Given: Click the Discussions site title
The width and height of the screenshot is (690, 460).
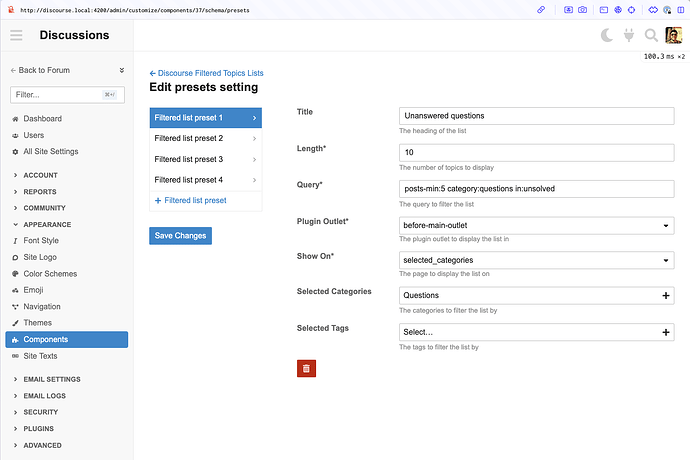Looking at the screenshot, I should pos(74,35).
